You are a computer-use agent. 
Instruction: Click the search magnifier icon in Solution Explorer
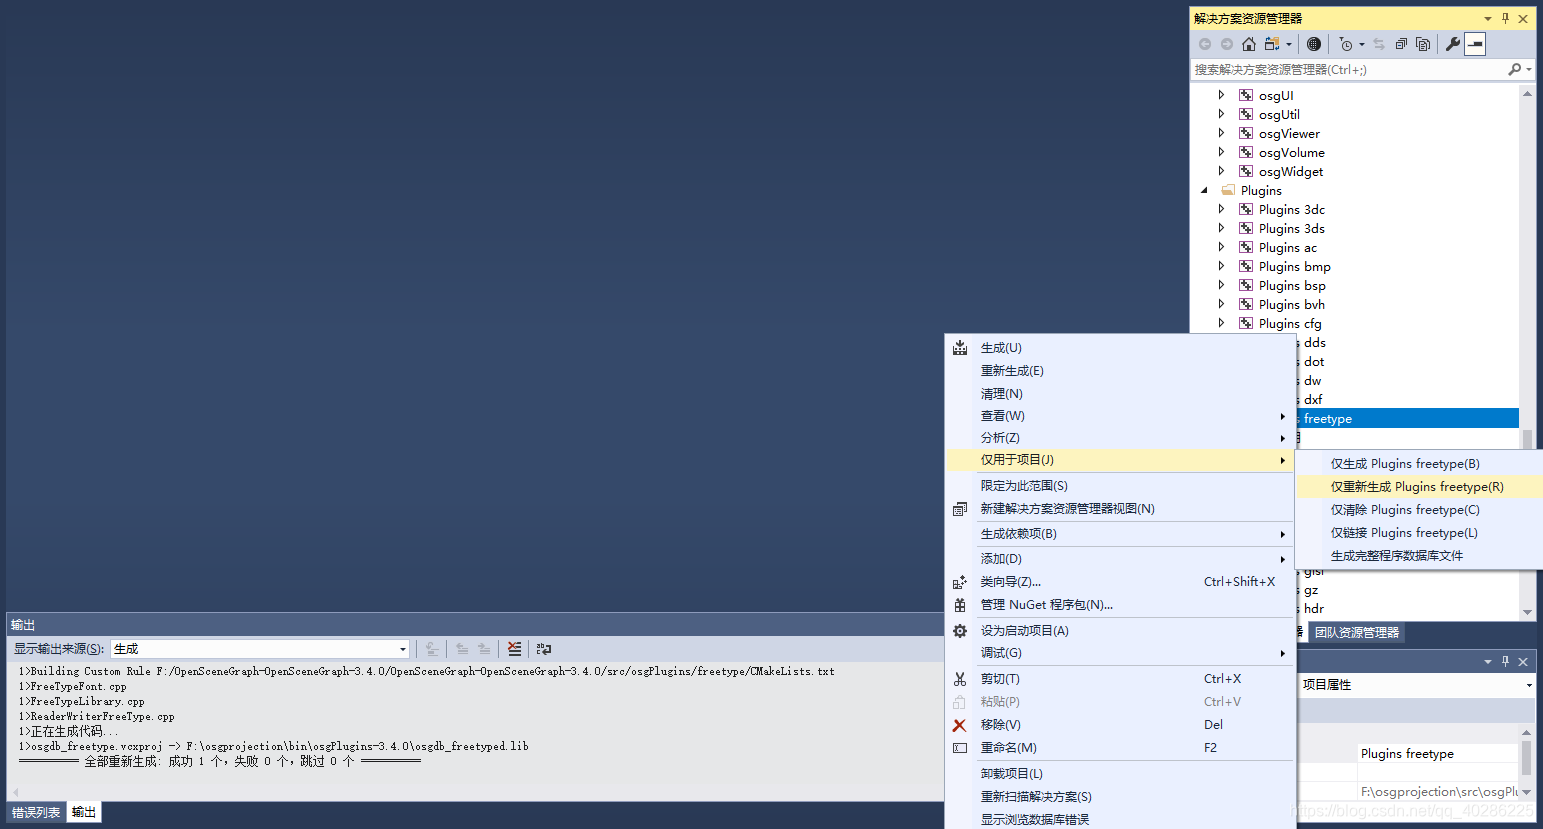[1514, 69]
